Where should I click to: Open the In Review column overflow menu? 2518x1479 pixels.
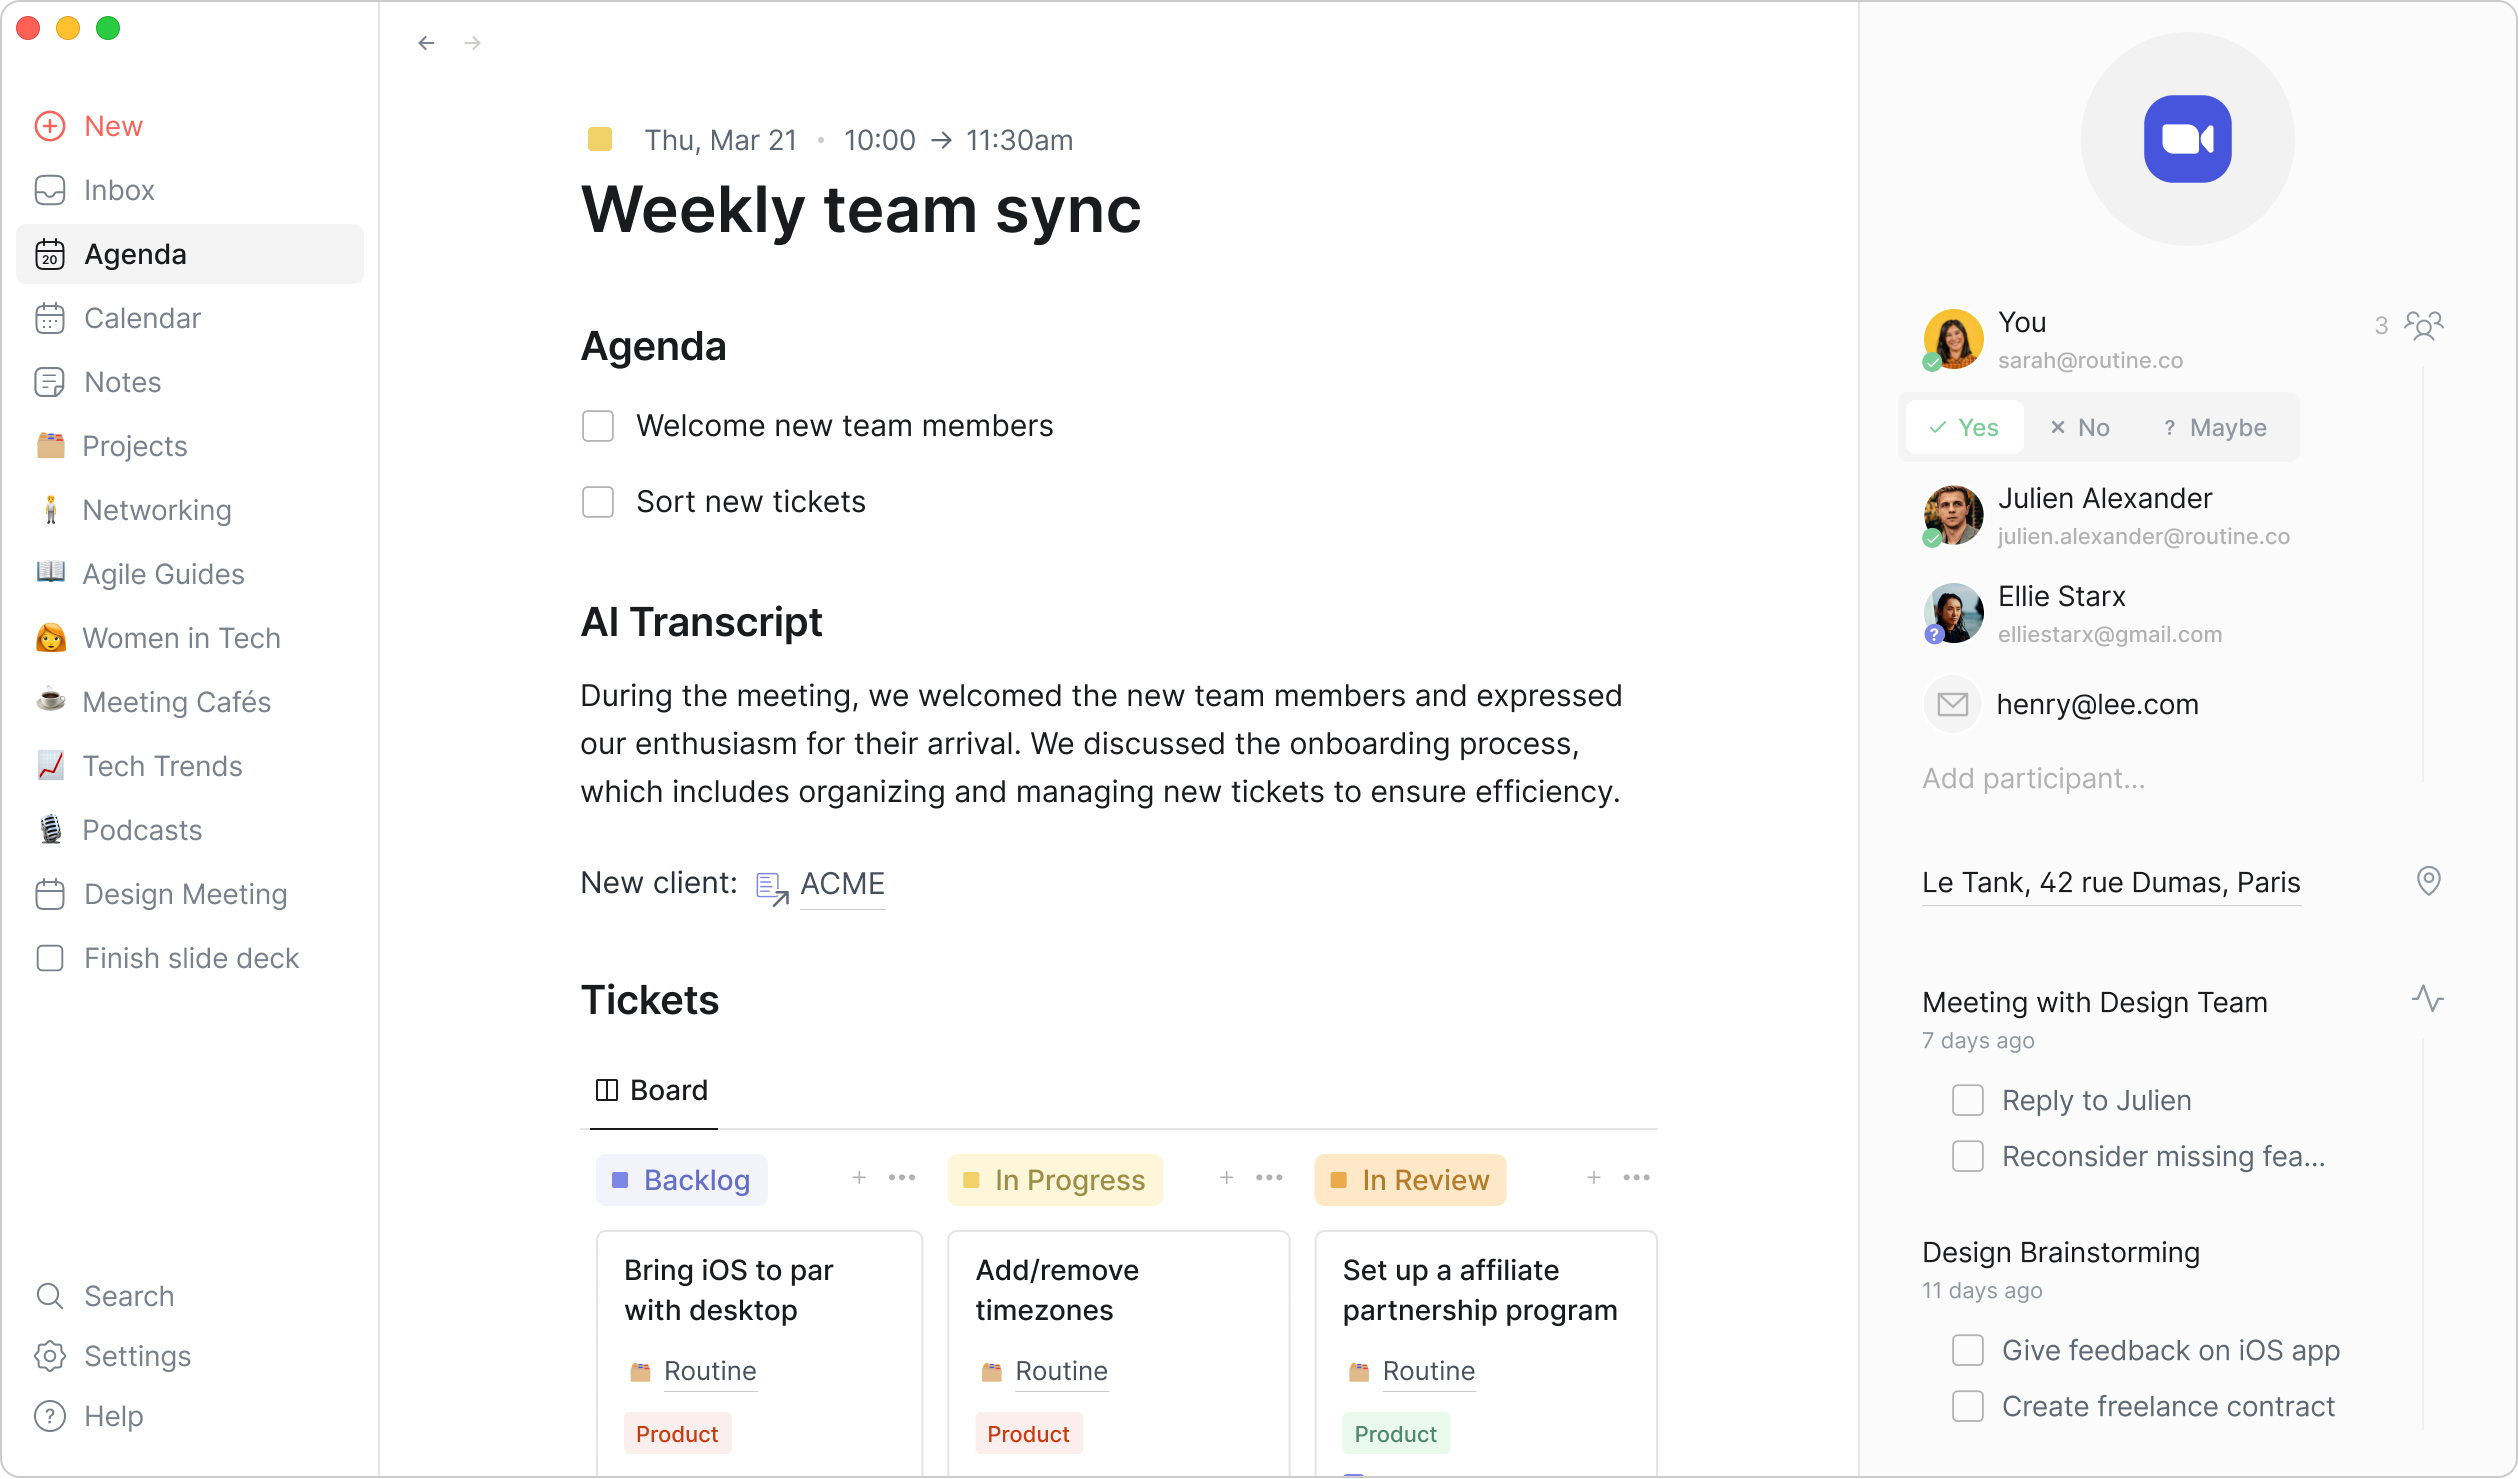(x=1637, y=1178)
